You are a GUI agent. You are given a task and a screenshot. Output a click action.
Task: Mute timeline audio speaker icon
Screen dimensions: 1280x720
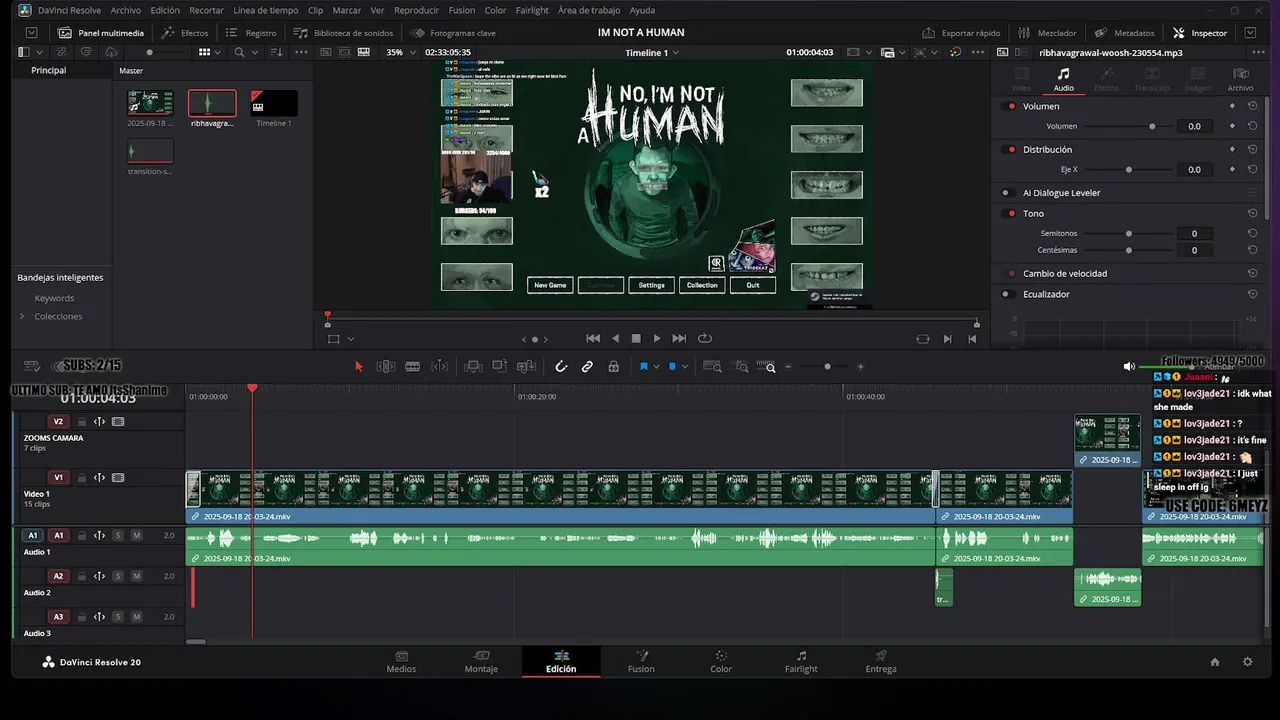pos(1129,367)
